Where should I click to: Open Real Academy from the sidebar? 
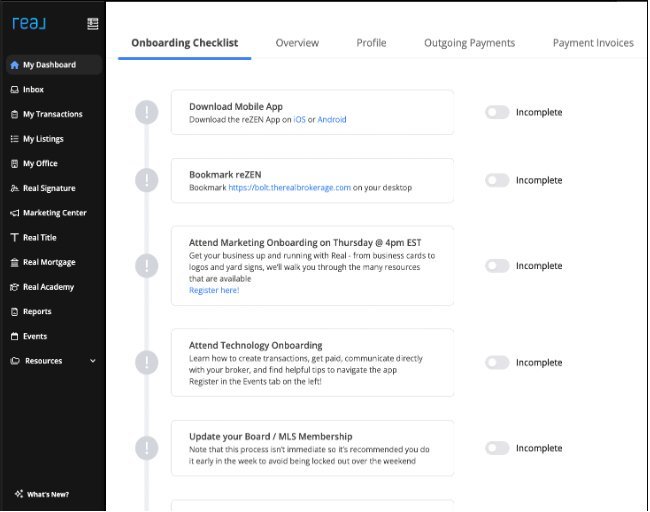point(49,287)
